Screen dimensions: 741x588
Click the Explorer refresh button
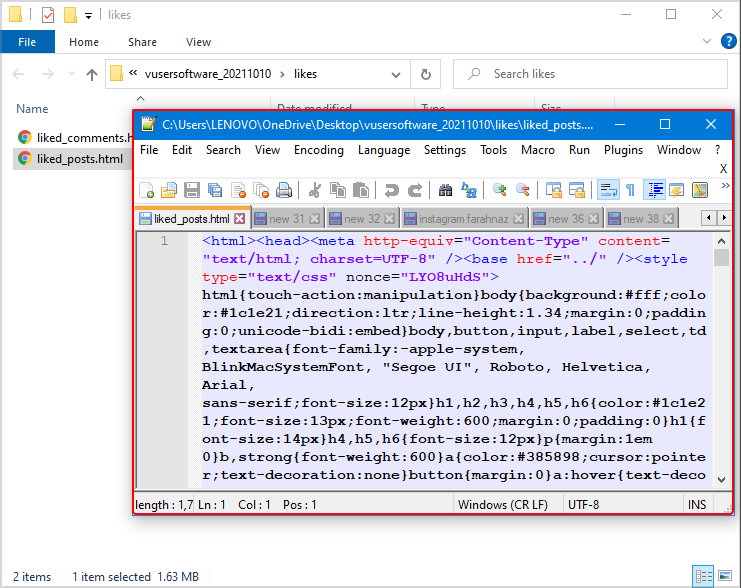[426, 74]
